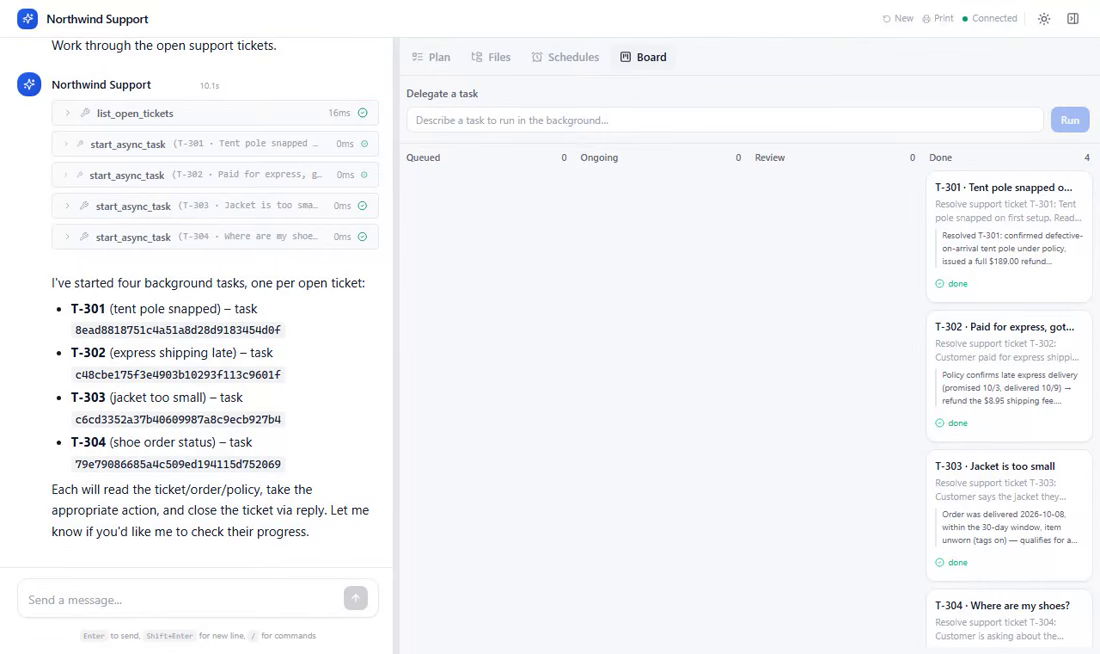1100x654 pixels.
Task: Click the Northwind Support logo icon in header
Action: pos(27,19)
